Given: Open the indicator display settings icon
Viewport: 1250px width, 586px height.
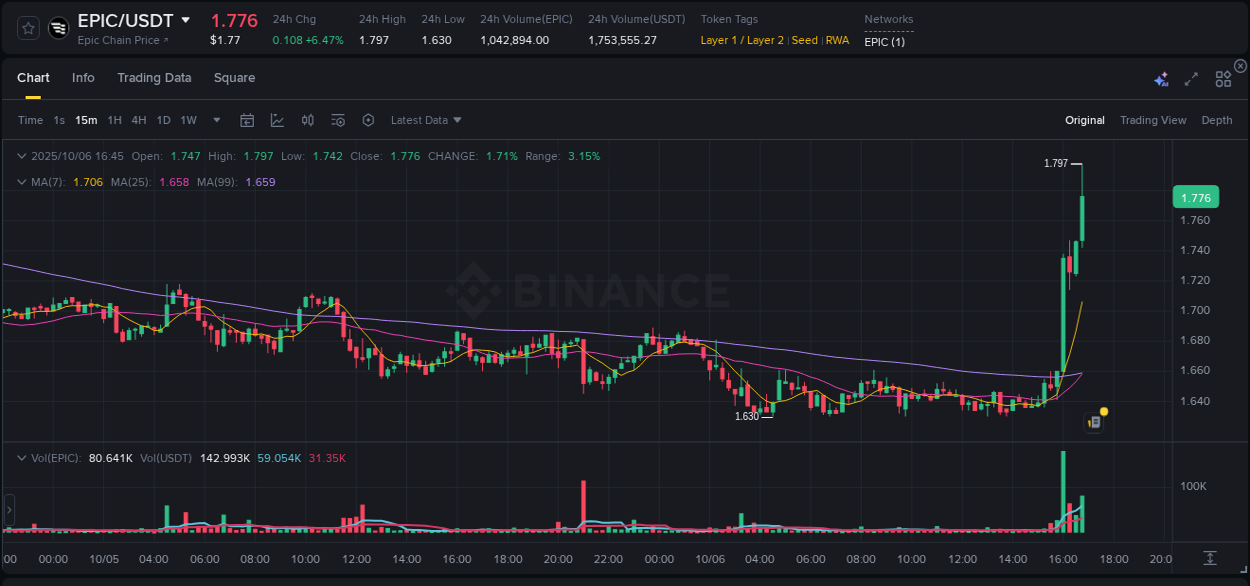Looking at the screenshot, I should pos(337,120).
